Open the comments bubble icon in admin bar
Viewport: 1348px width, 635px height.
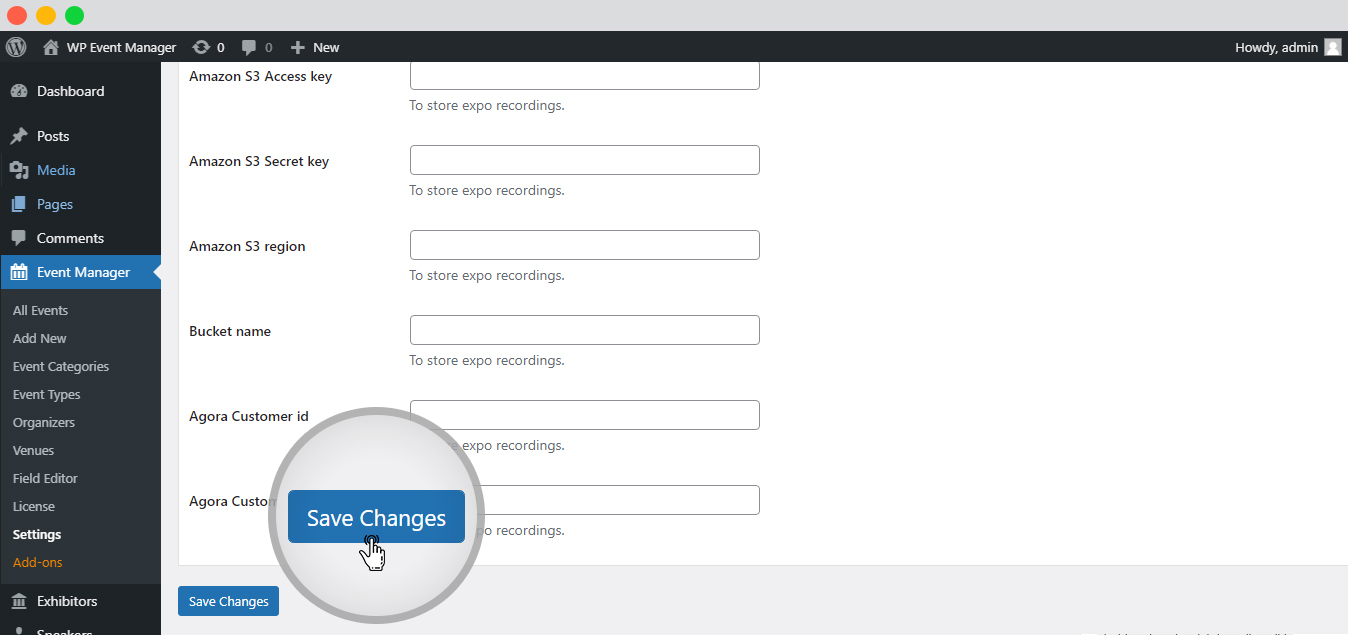tap(249, 47)
